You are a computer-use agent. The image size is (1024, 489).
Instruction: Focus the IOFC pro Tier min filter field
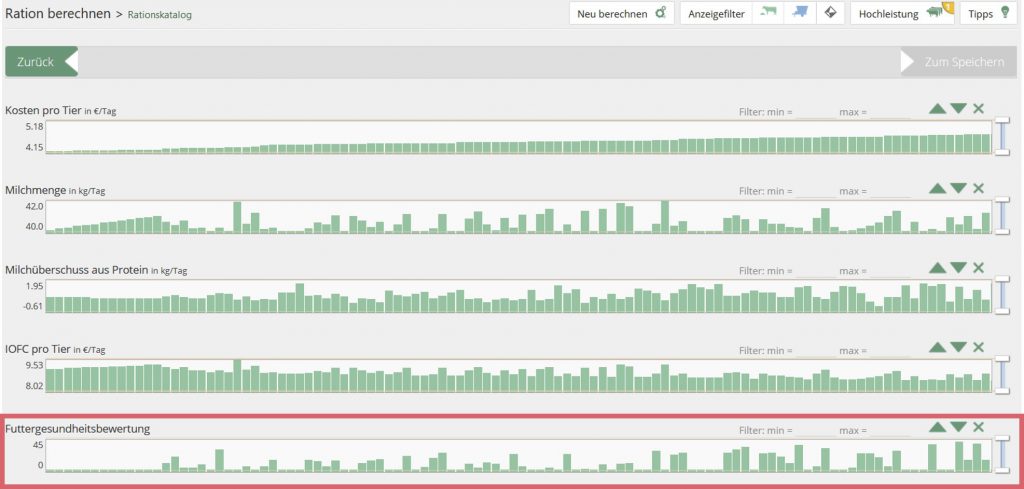(x=816, y=351)
